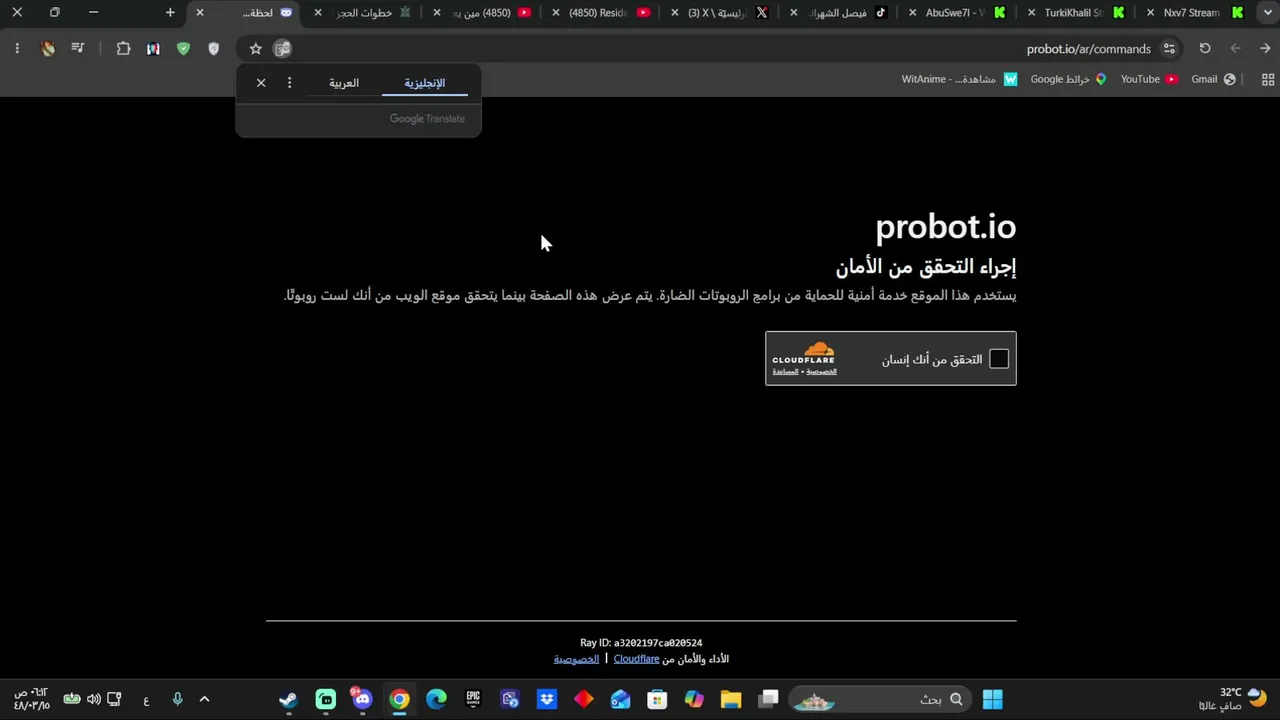This screenshot has height=720, width=1280.
Task: Check the Cloudflare human verification checkbox
Action: point(999,359)
